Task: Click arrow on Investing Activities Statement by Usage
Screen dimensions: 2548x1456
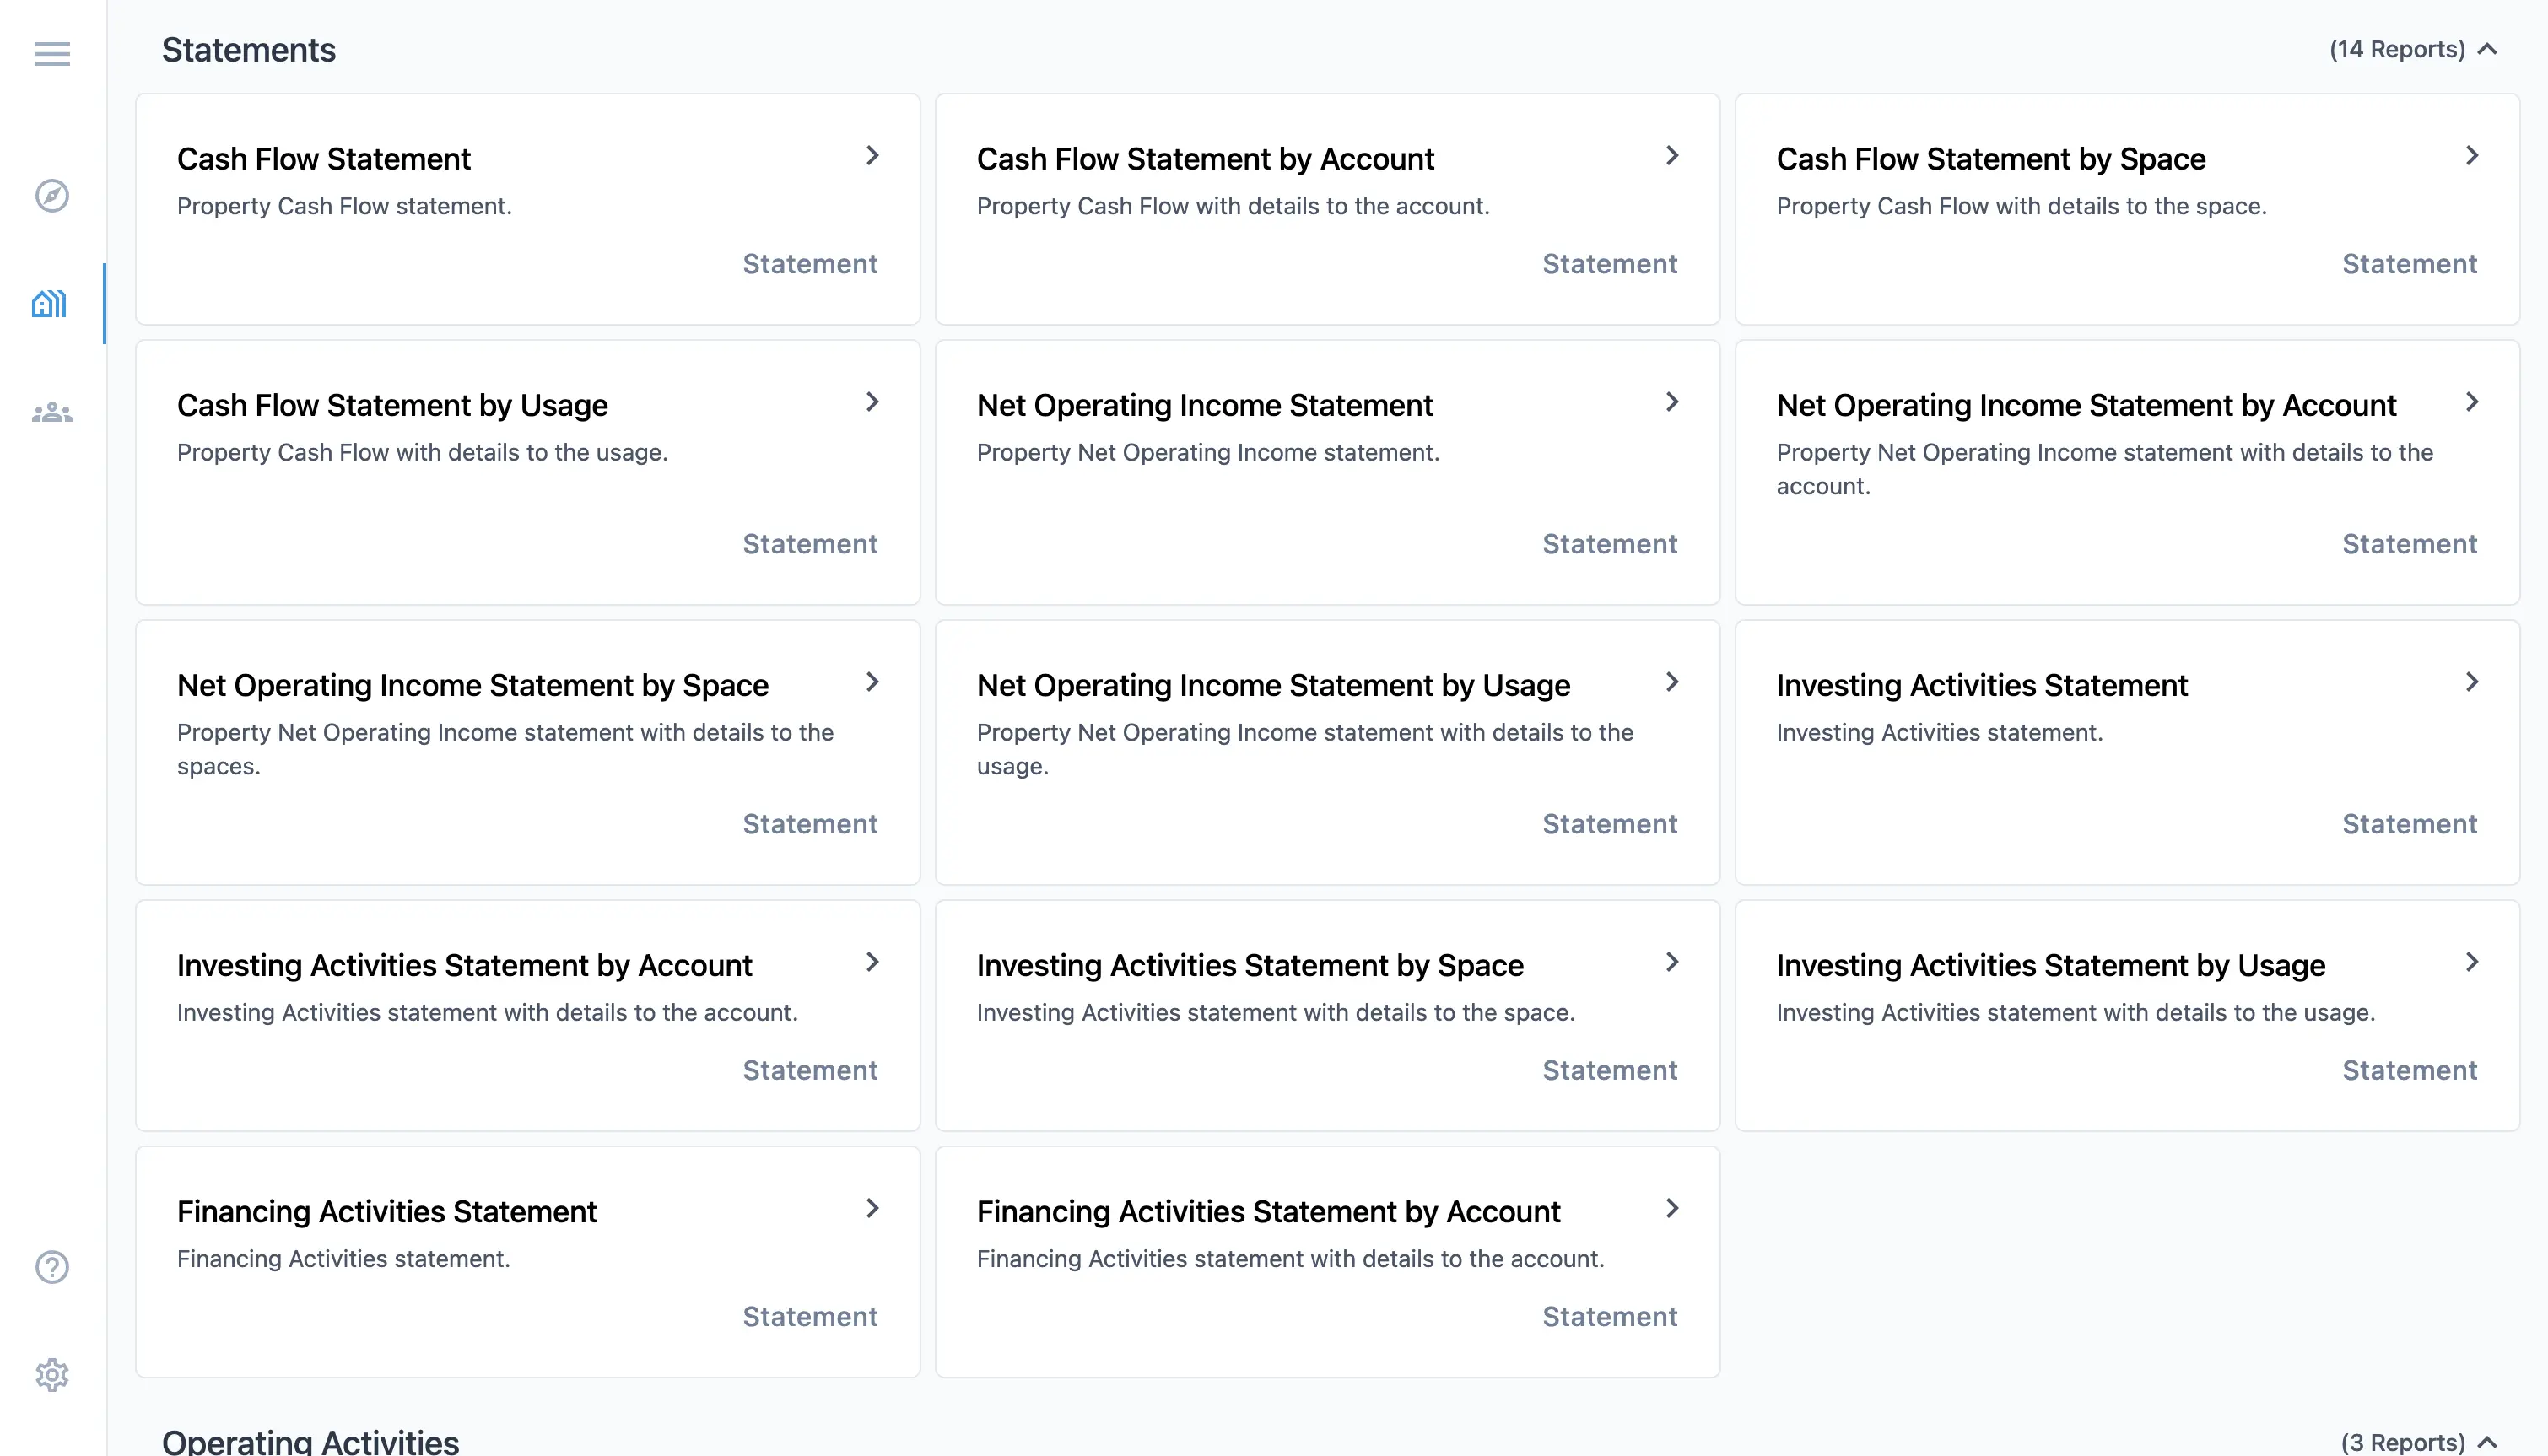Action: click(x=2471, y=962)
